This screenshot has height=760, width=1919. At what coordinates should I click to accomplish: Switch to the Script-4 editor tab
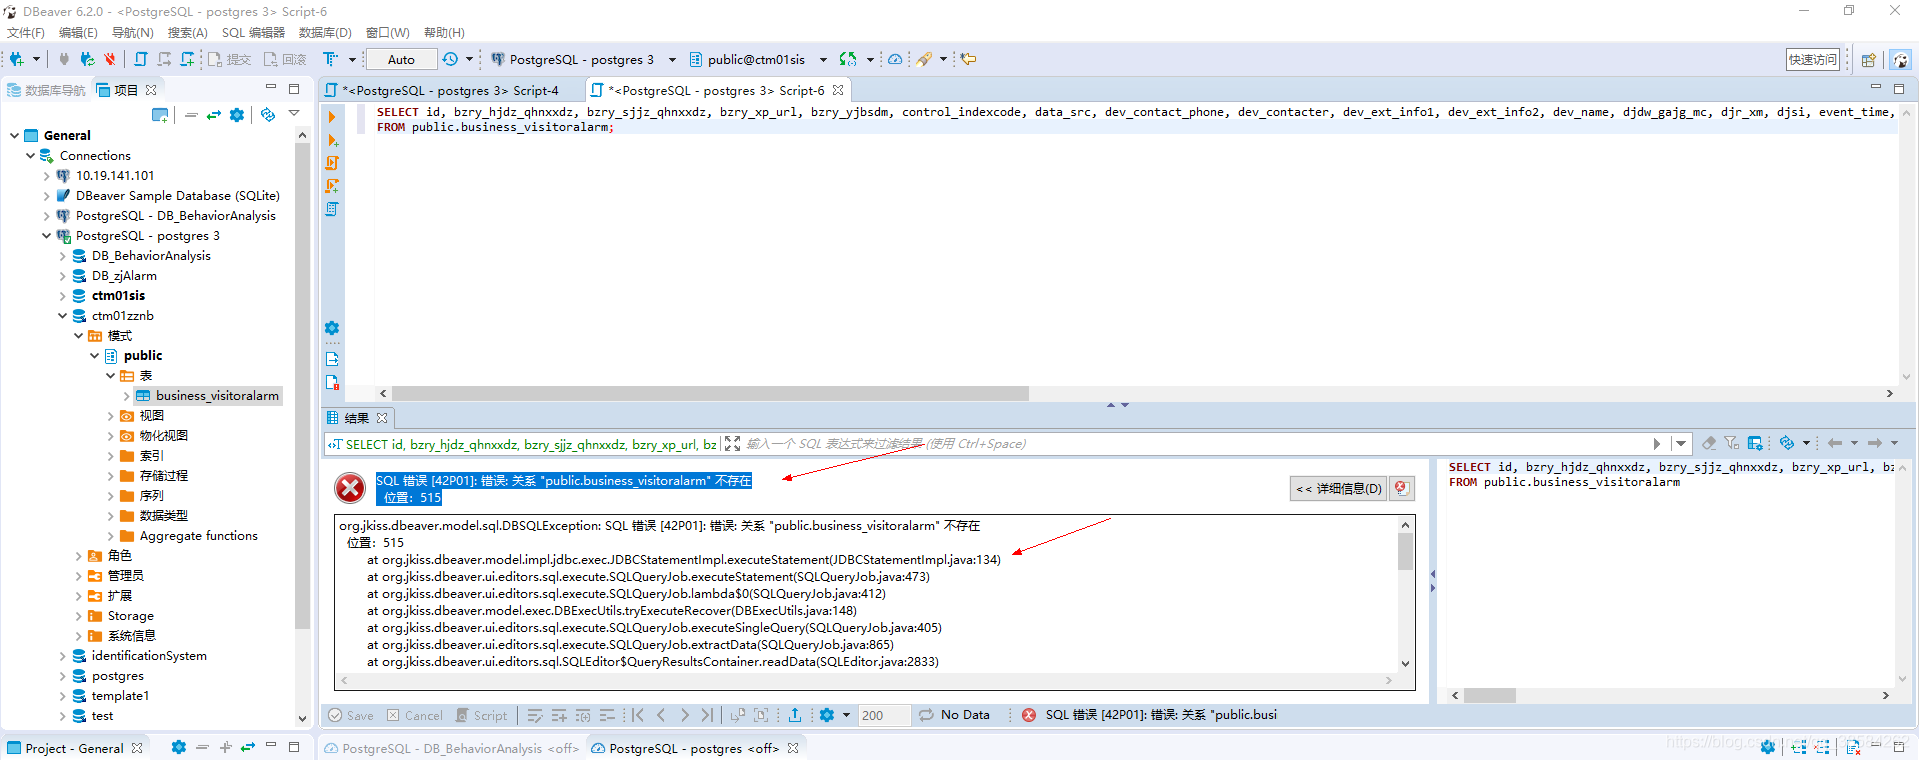click(450, 90)
